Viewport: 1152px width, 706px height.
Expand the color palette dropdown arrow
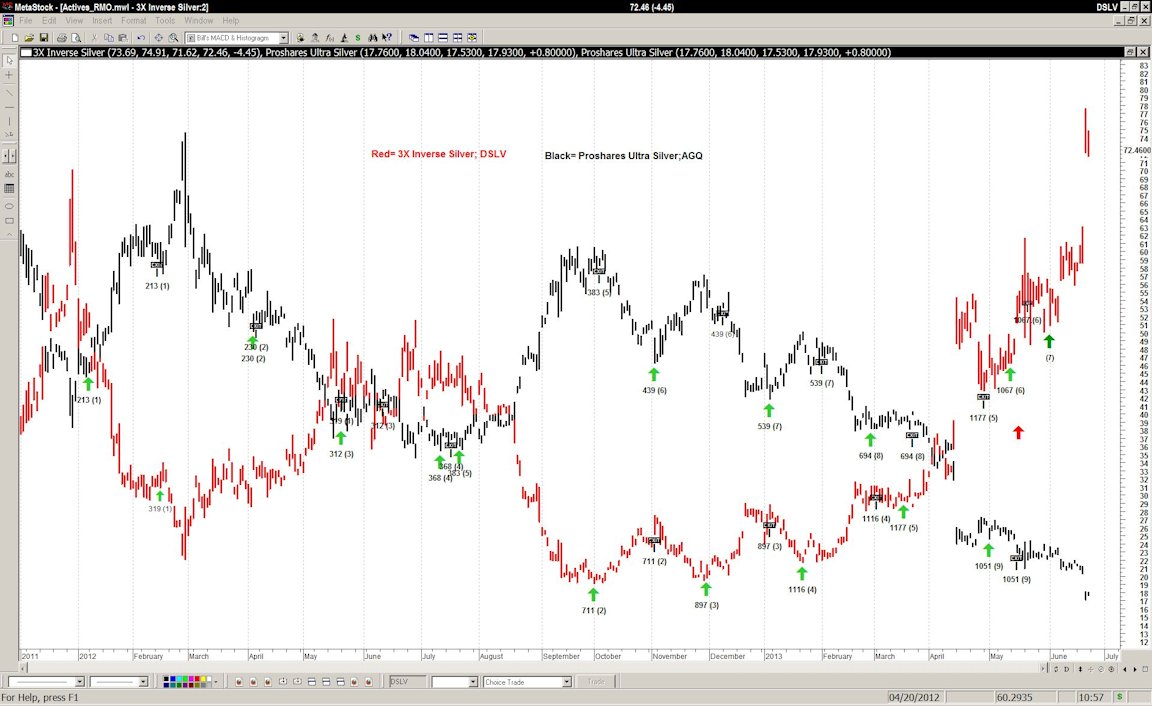[x=216, y=682]
